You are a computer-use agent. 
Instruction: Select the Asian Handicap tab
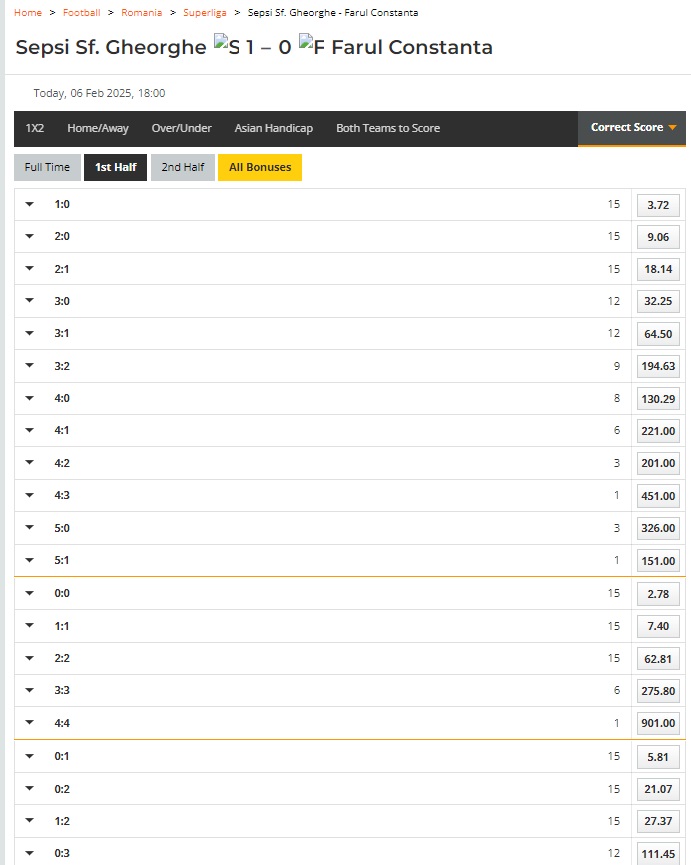coord(273,129)
